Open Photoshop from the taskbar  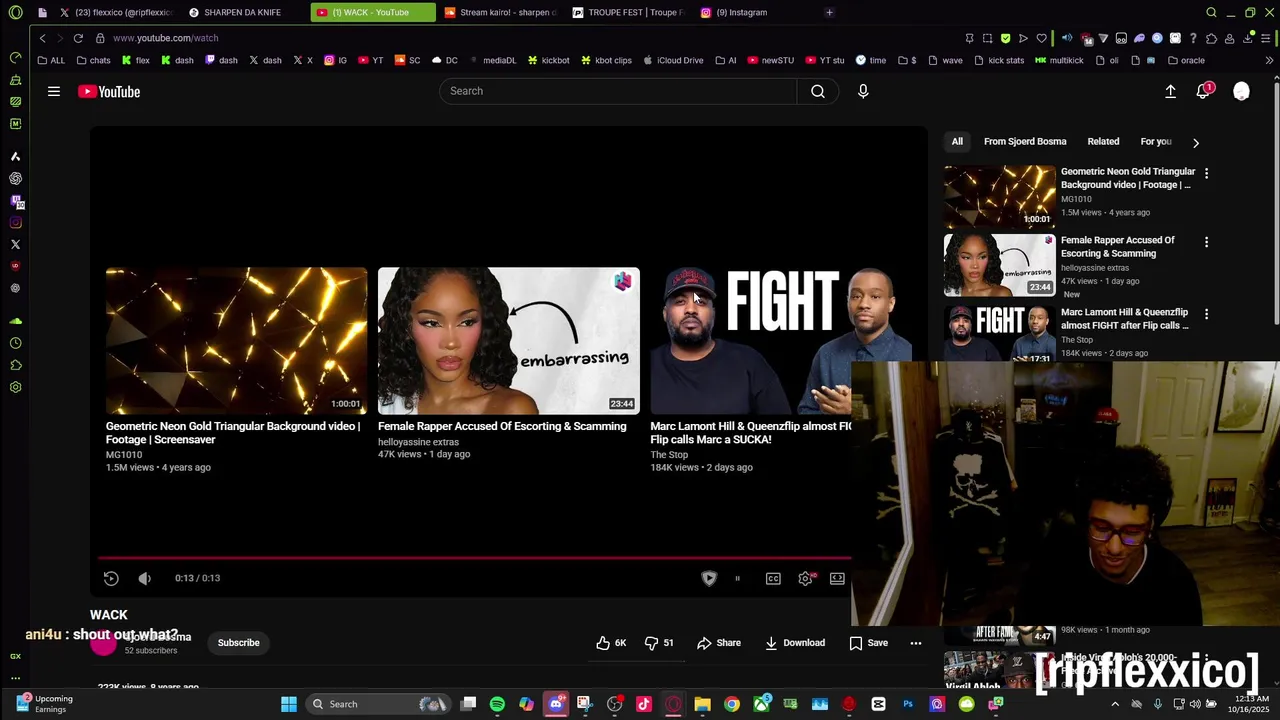pos(908,704)
